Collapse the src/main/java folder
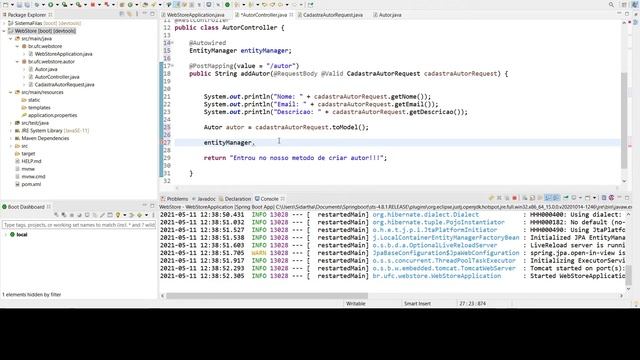Viewport: 640px width, 360px height. pos(11,39)
